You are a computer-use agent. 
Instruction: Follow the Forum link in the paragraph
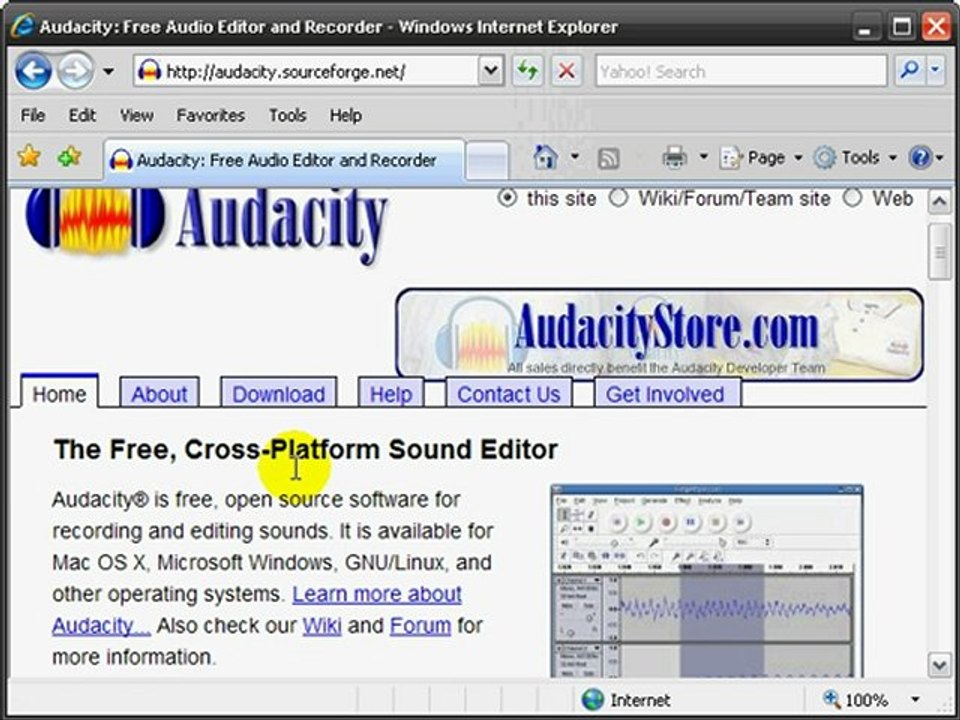pyautogui.click(x=421, y=626)
